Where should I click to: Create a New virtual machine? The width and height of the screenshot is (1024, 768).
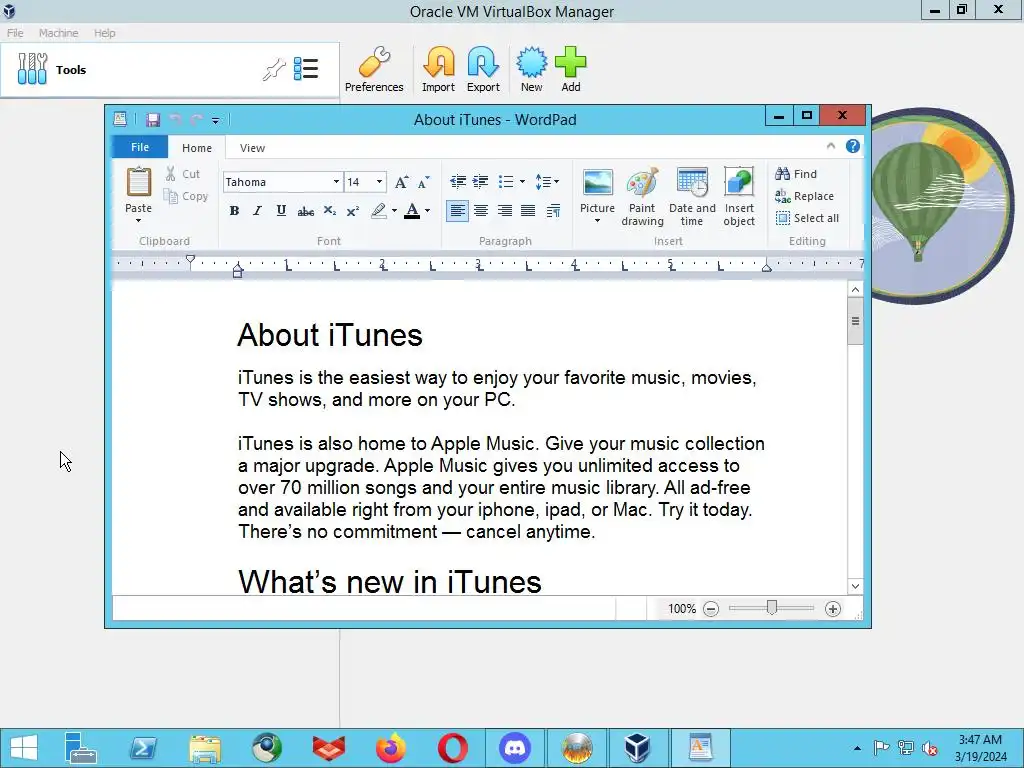point(532,69)
